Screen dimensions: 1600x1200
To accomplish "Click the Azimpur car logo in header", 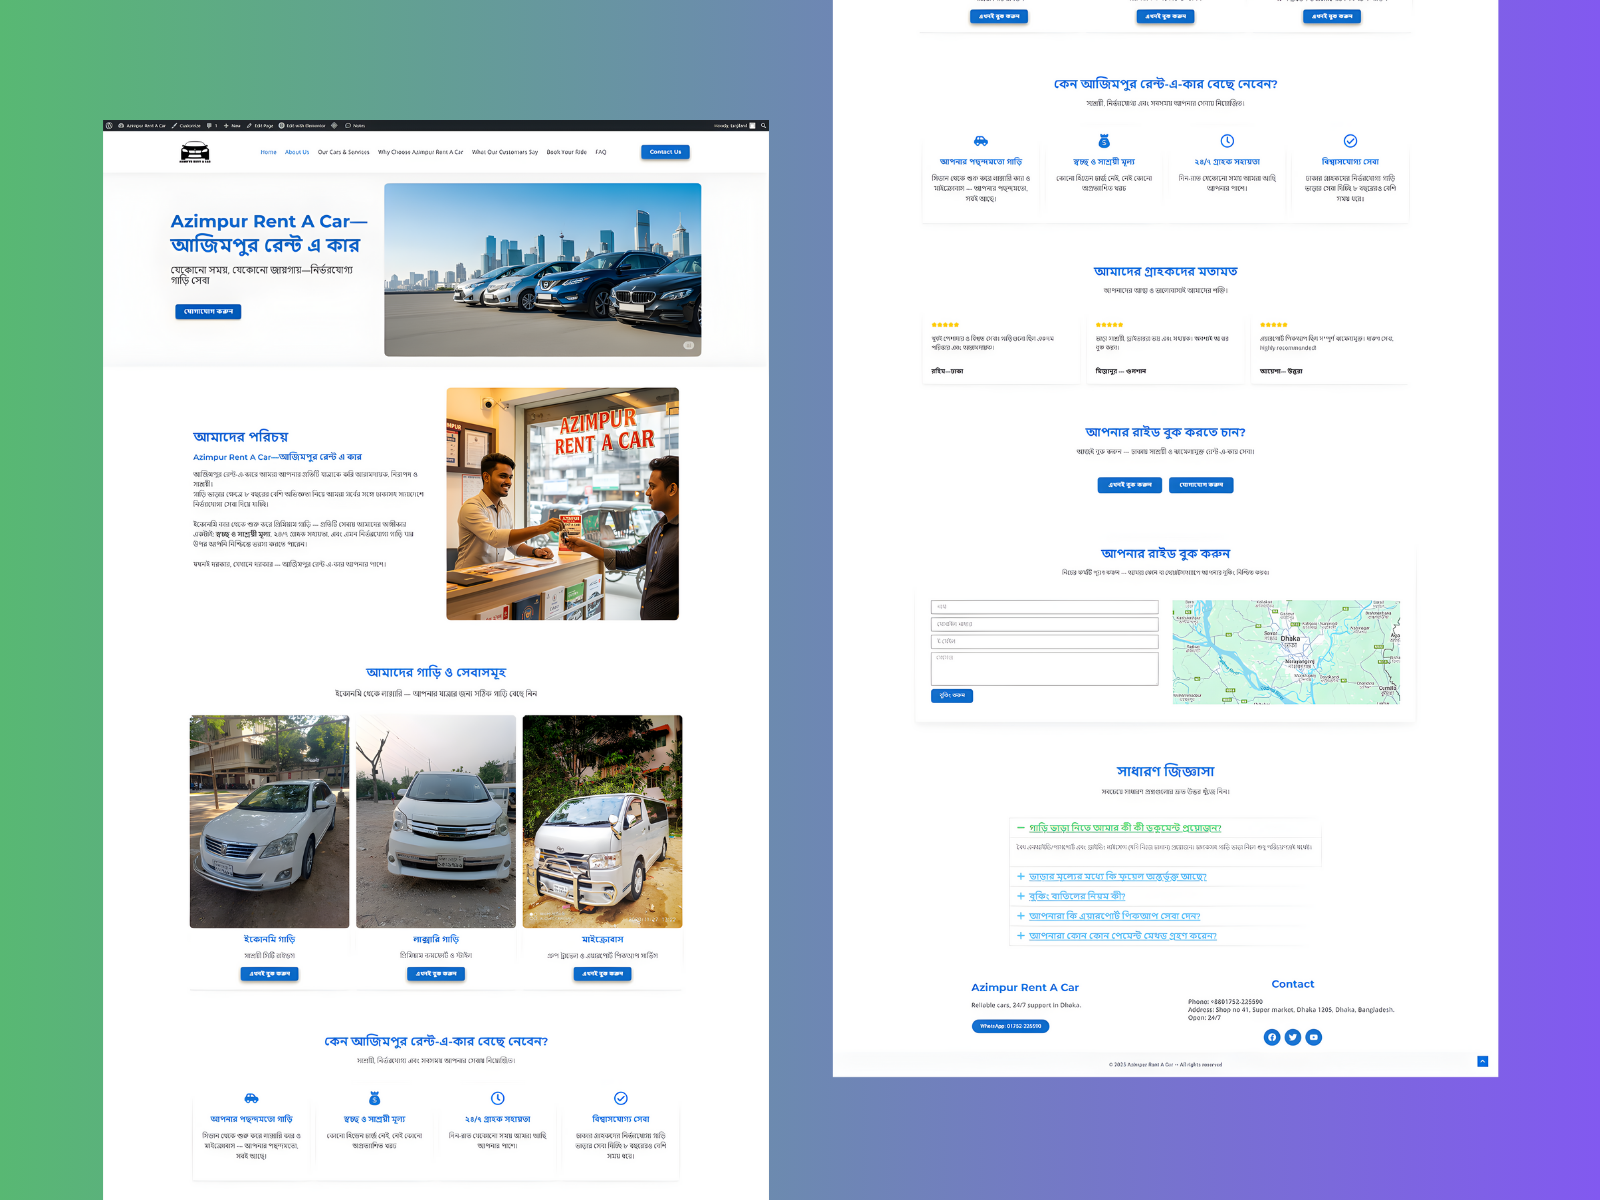I will (195, 152).
